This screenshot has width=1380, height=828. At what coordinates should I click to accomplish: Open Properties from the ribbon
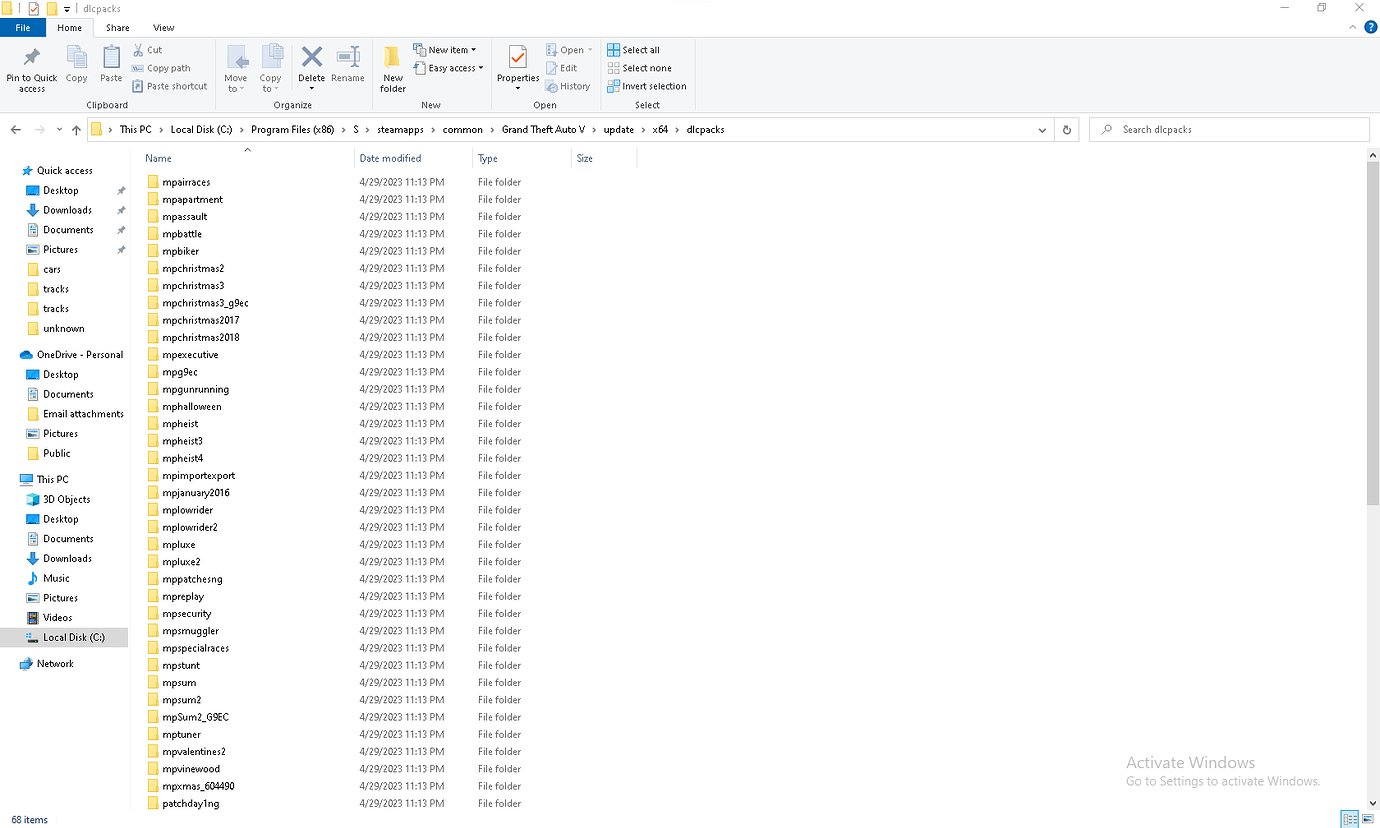point(518,66)
